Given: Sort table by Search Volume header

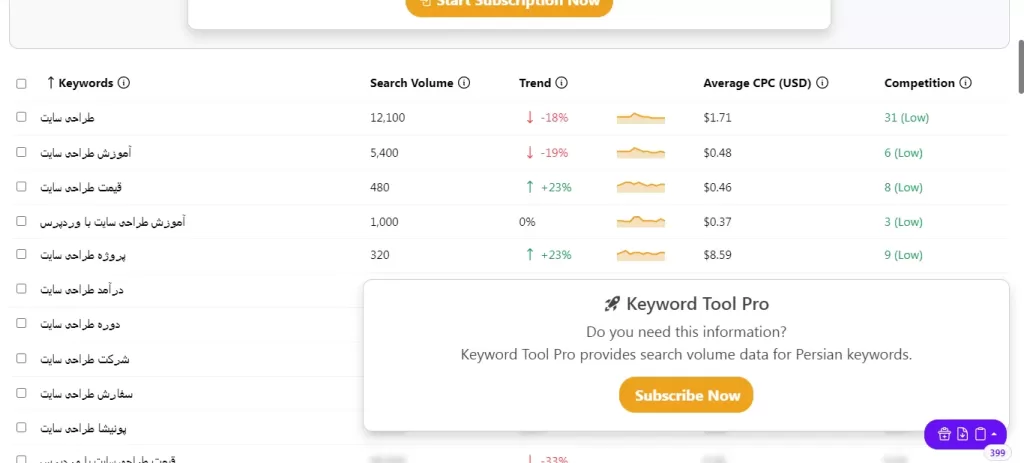Looking at the screenshot, I should tap(411, 83).
